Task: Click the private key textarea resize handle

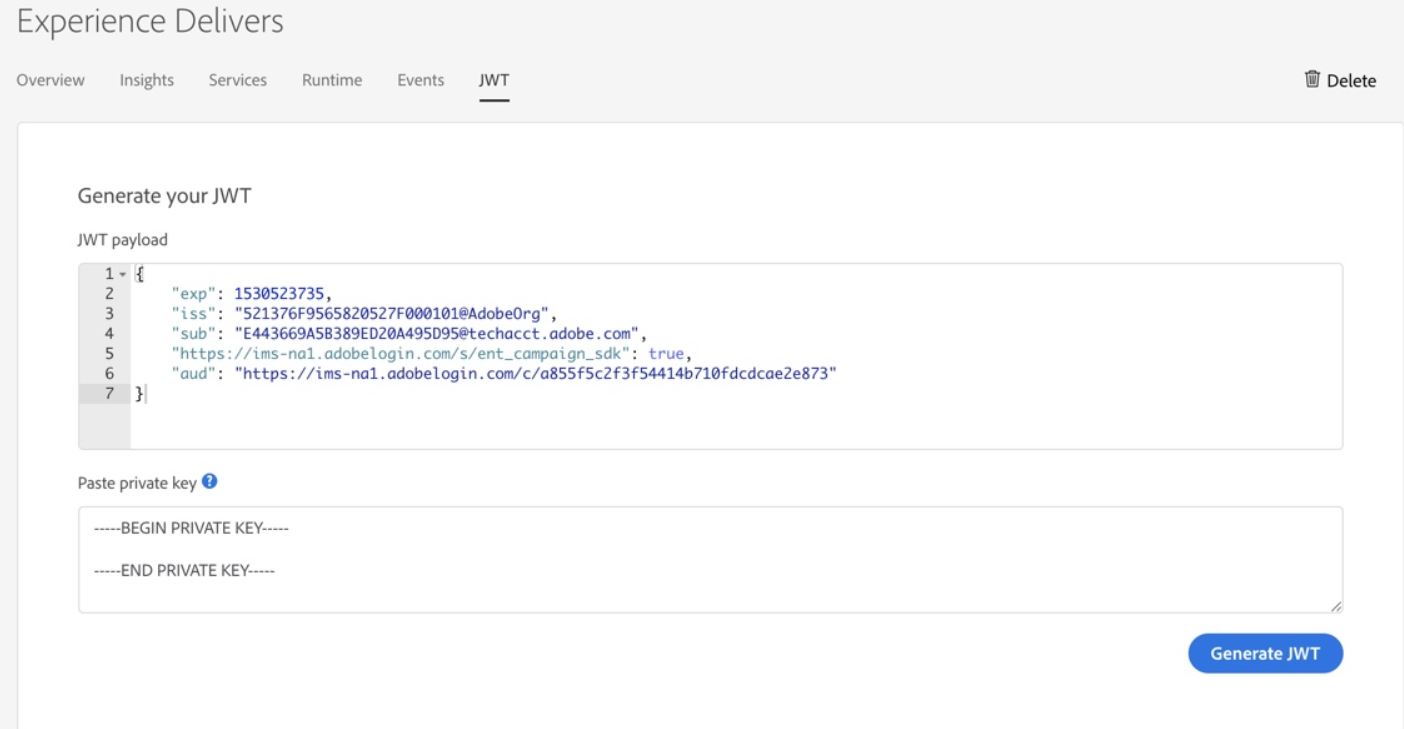Action: tap(1336, 606)
